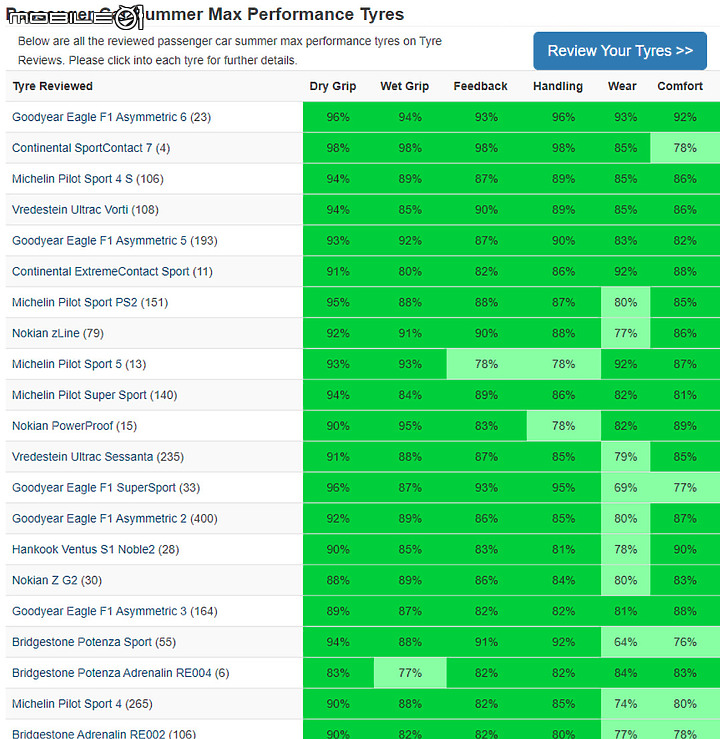Sort by Comfort column header

pyautogui.click(x=680, y=86)
